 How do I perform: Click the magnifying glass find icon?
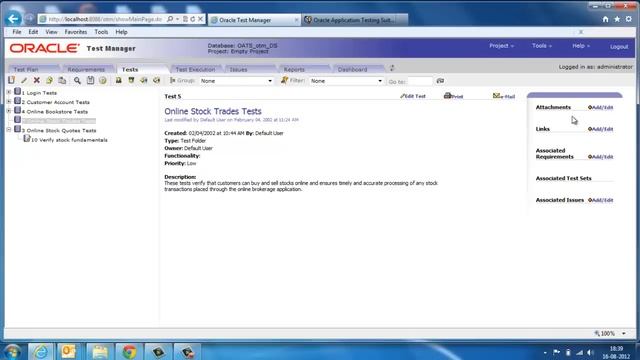[77, 80]
